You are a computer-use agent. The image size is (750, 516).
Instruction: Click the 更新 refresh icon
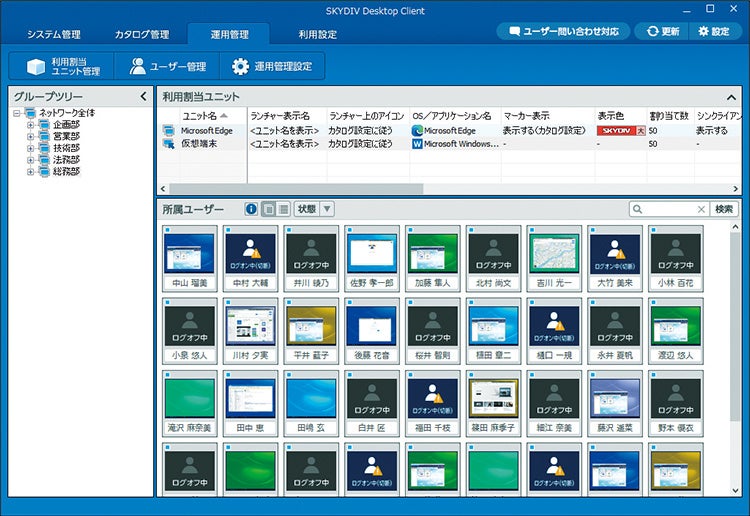tap(652, 31)
